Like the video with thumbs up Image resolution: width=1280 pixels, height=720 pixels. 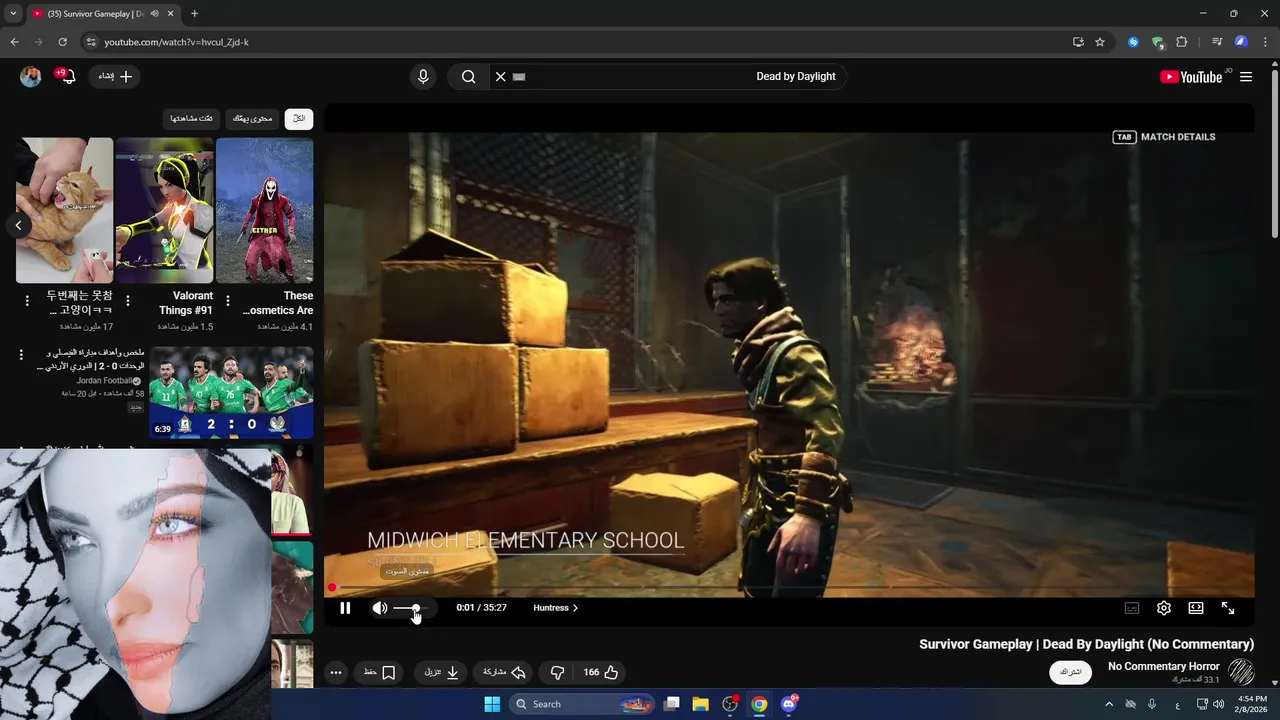click(x=601, y=672)
